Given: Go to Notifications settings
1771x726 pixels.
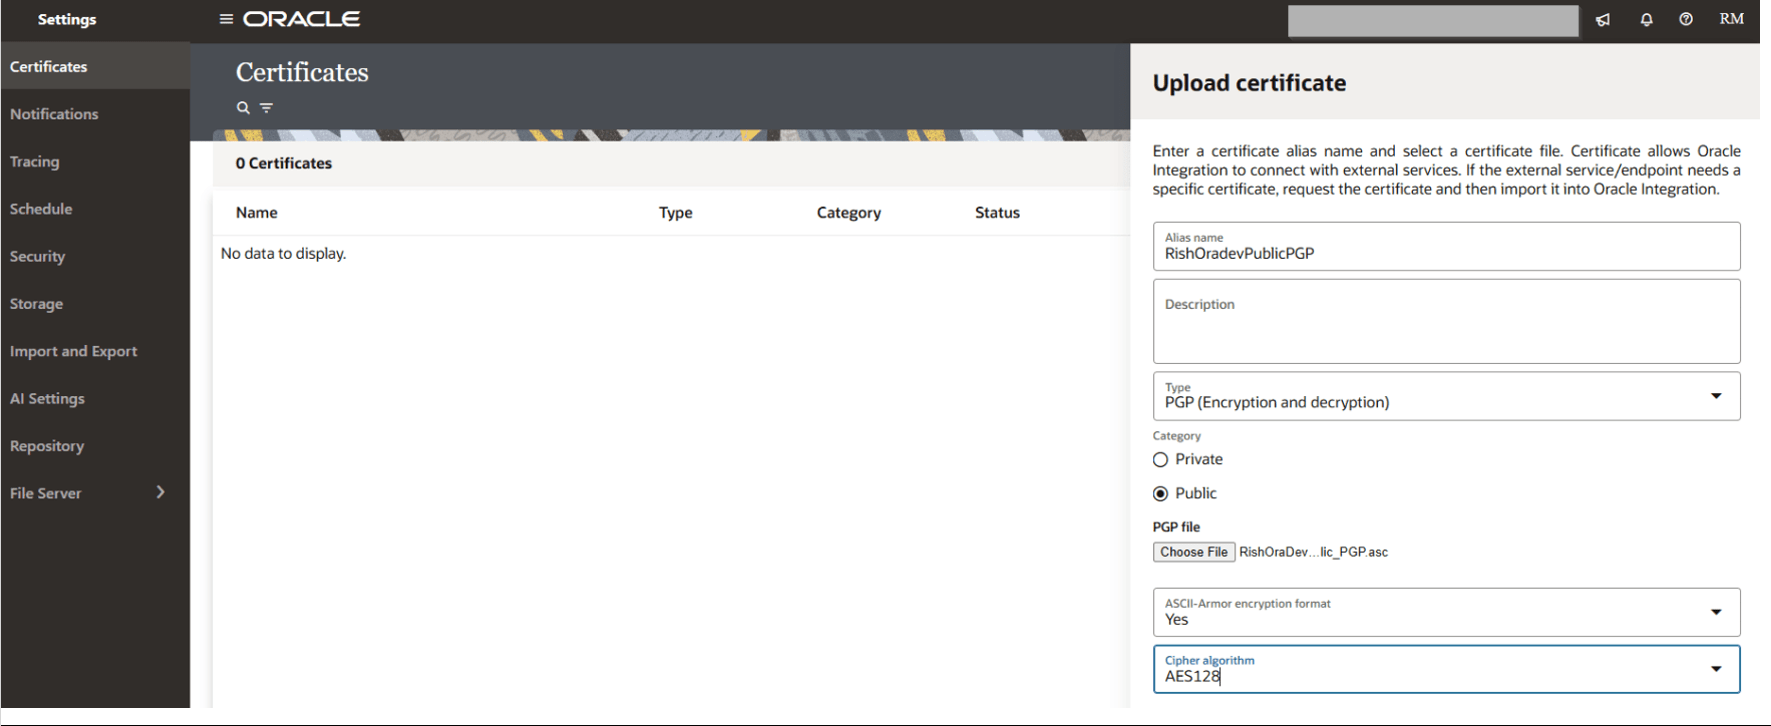Looking at the screenshot, I should pyautogui.click(x=54, y=114).
